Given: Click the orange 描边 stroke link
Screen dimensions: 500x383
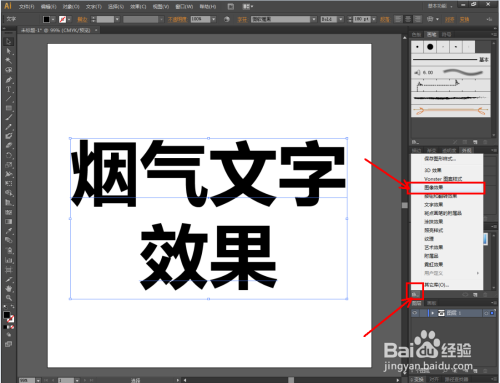Looking at the screenshot, I should click(82, 19).
